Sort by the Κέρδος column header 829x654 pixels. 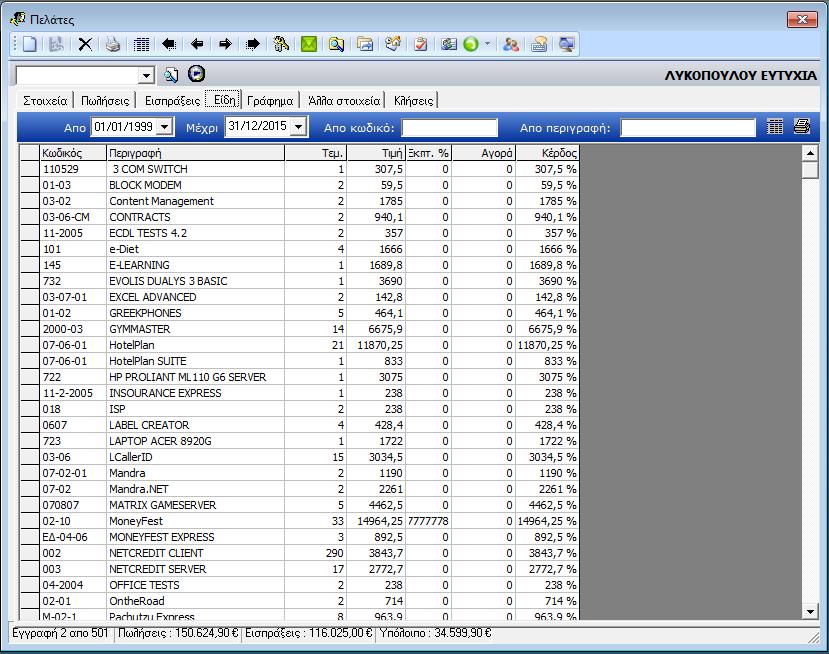(x=548, y=153)
